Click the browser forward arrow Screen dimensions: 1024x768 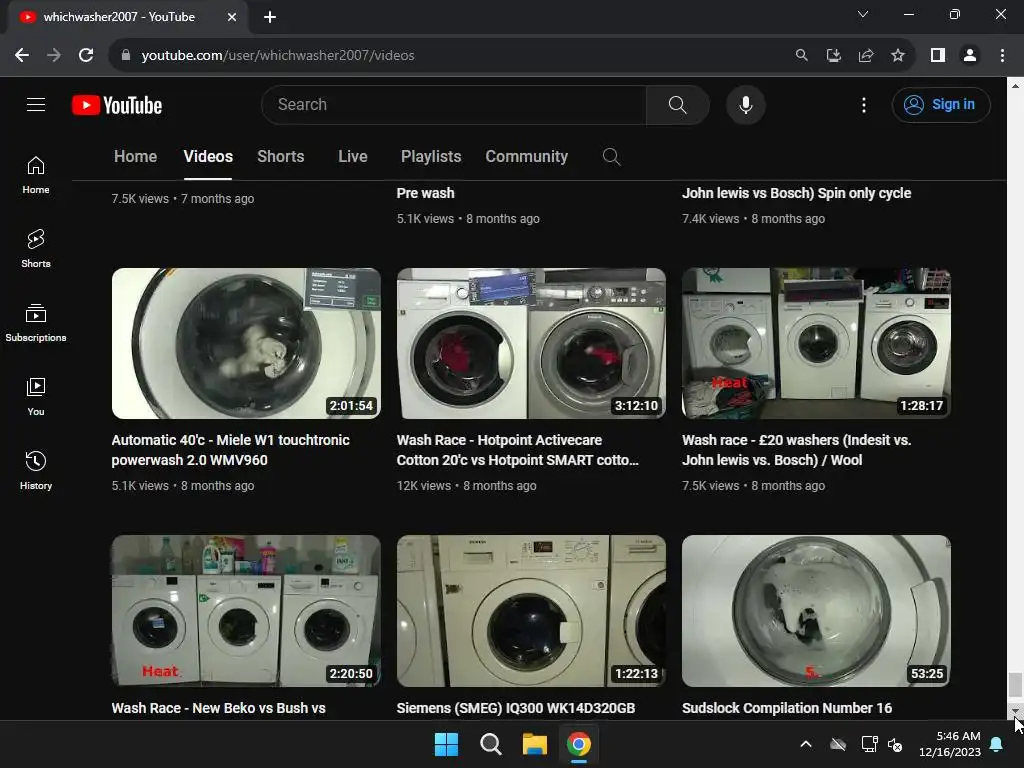54,56
